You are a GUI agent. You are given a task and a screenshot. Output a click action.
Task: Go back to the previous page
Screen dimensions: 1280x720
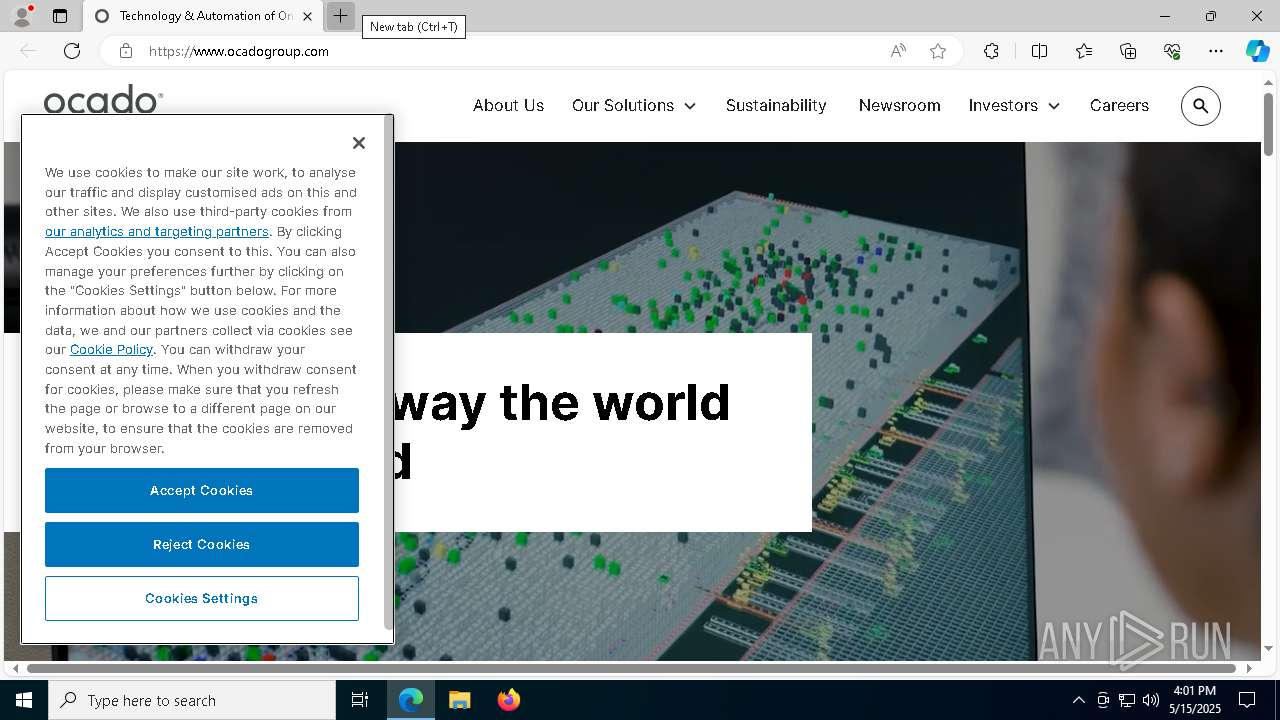tap(28, 51)
